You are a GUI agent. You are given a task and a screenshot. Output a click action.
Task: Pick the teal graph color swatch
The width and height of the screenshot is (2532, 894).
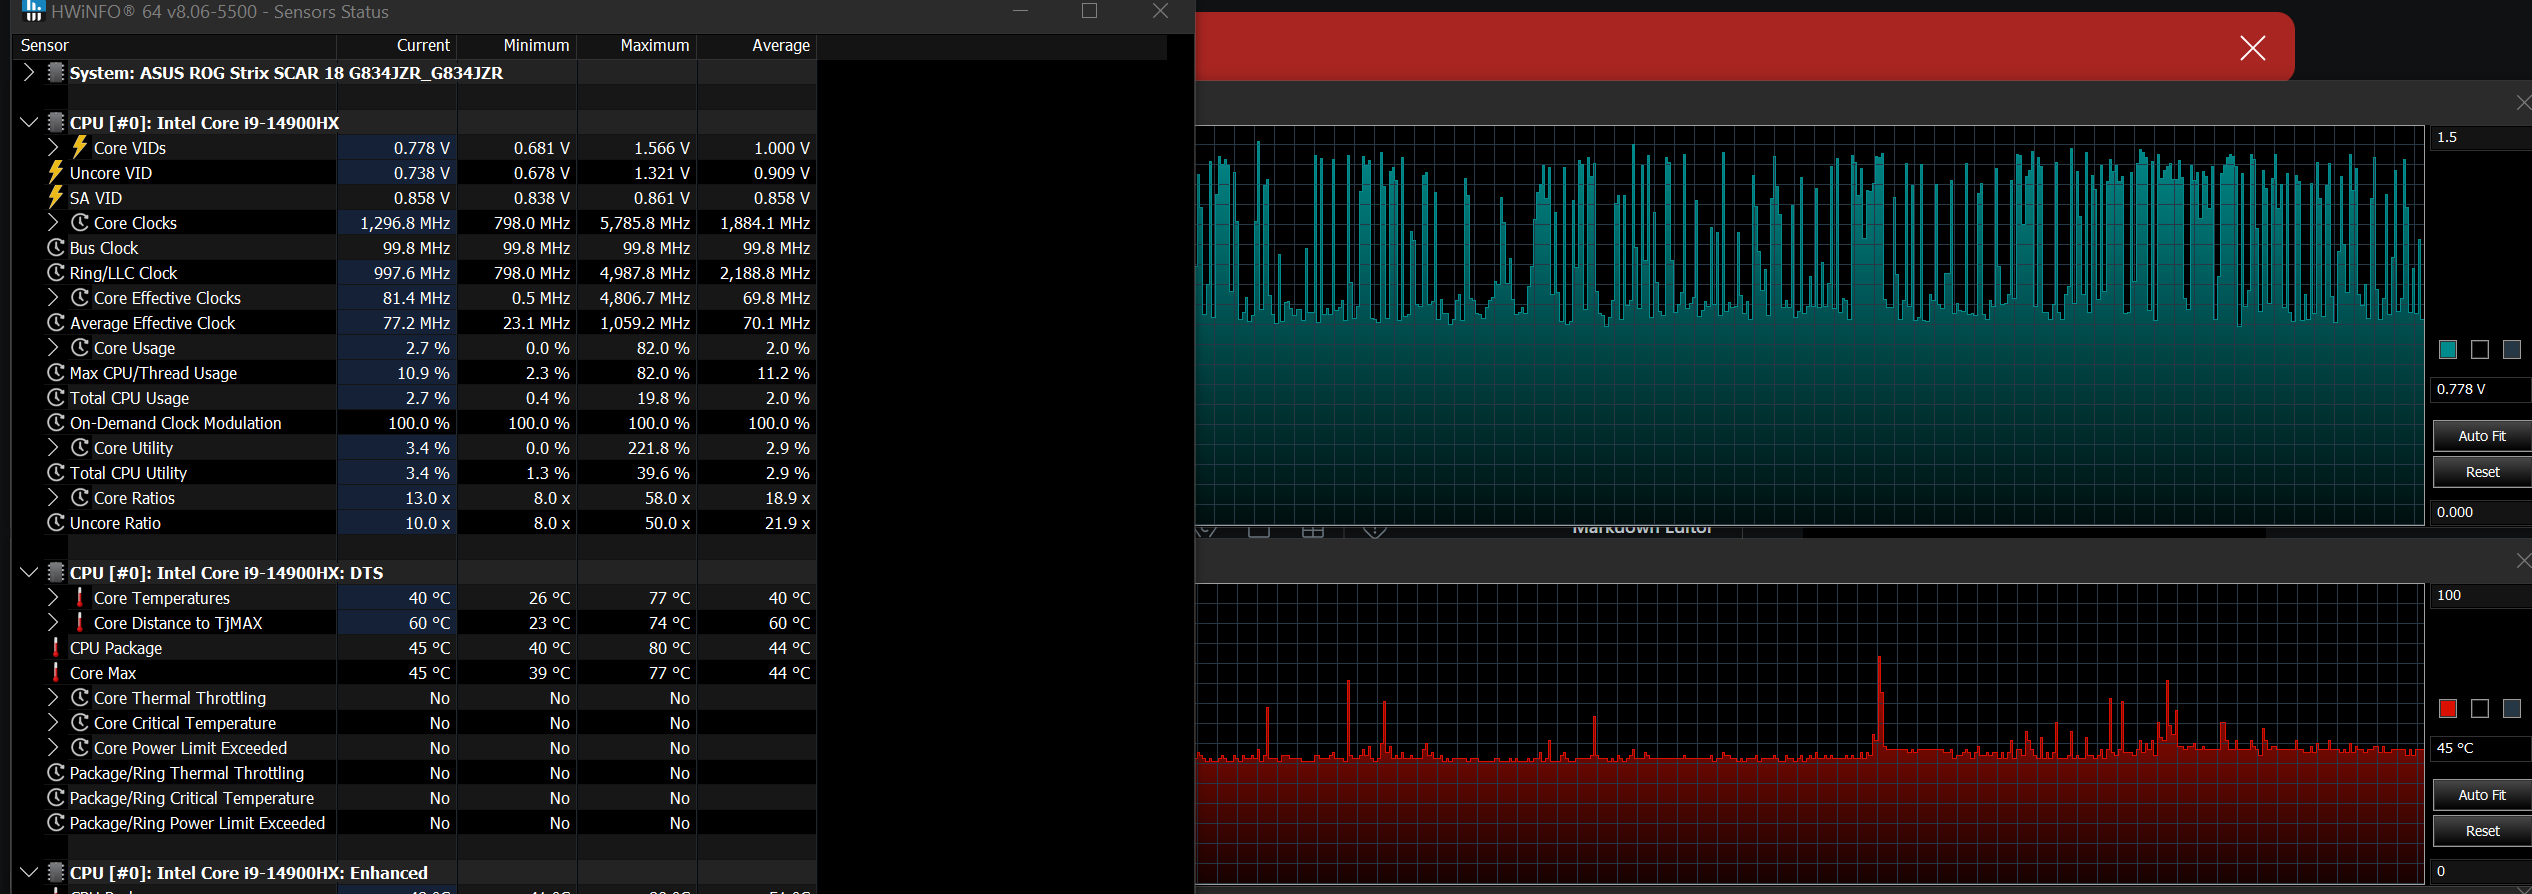(x=2448, y=349)
